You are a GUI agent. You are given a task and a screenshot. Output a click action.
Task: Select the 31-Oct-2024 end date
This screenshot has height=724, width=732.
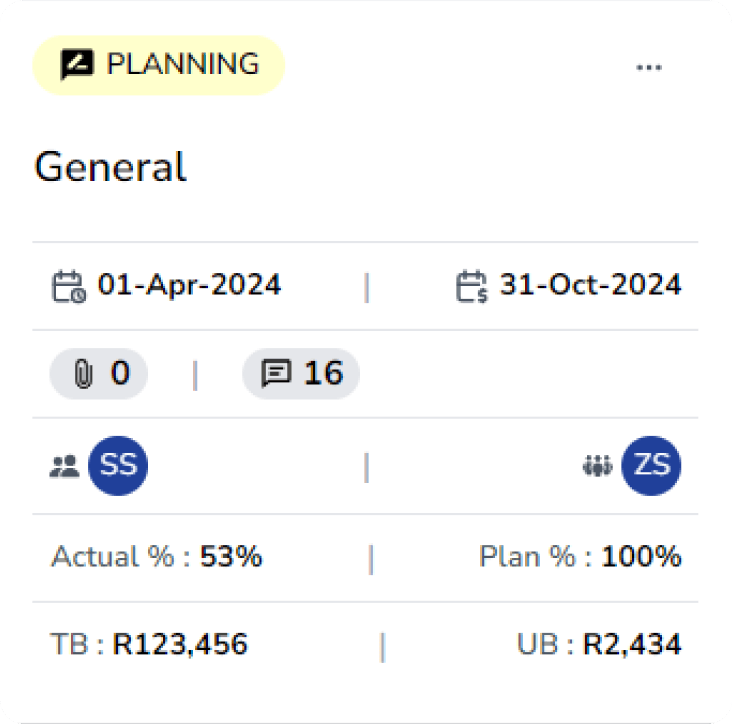590,285
